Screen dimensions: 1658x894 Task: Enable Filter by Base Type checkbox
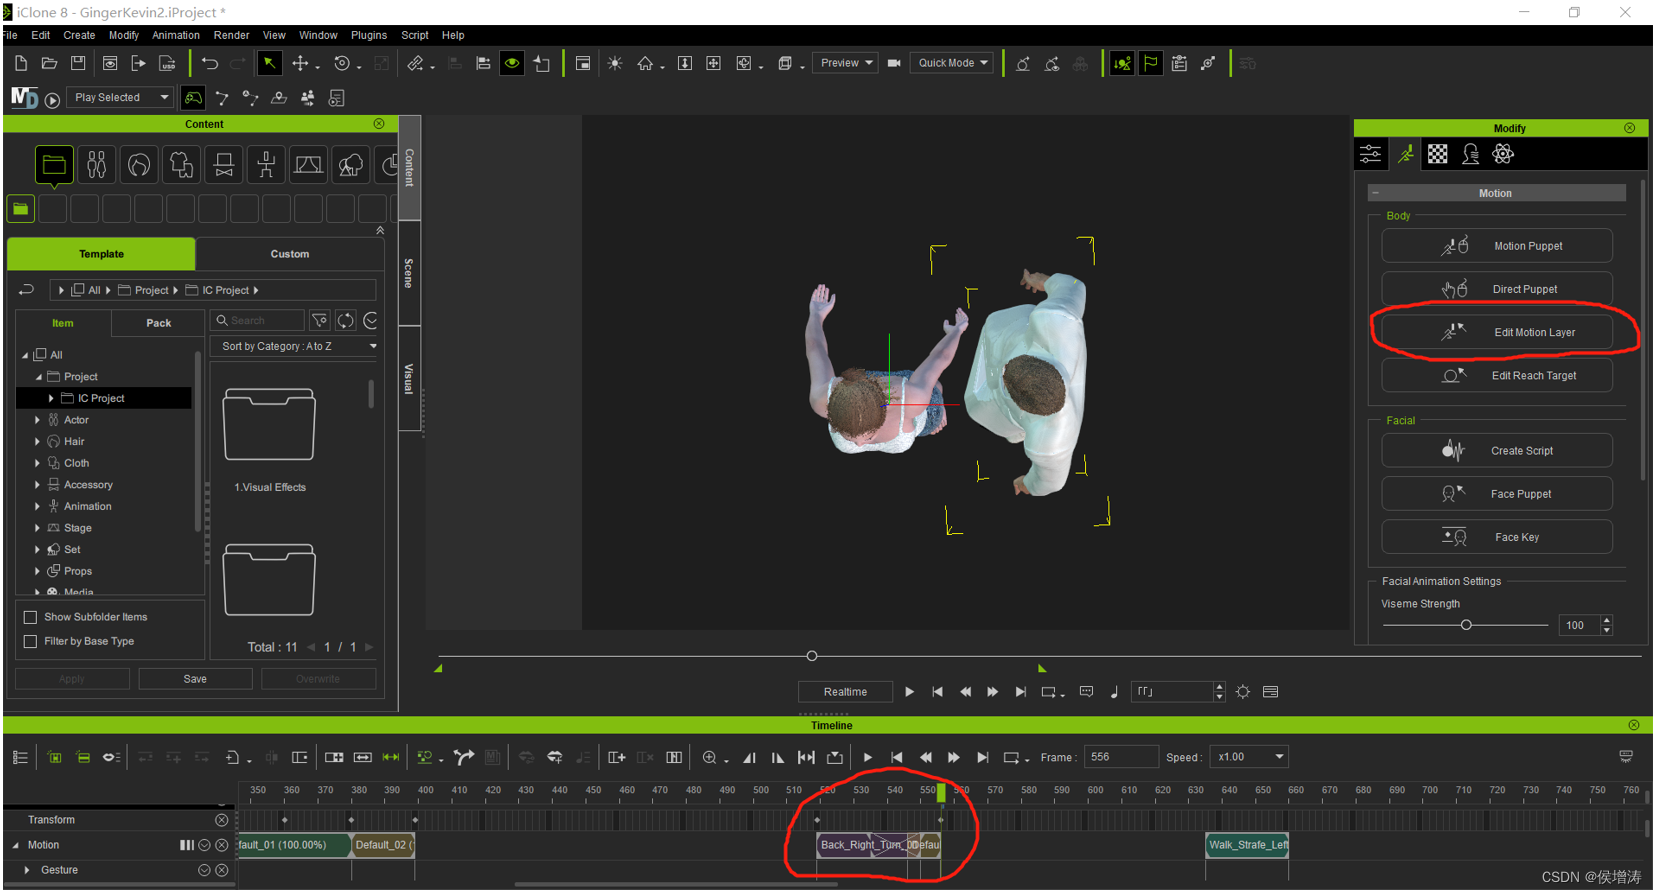[30, 642]
